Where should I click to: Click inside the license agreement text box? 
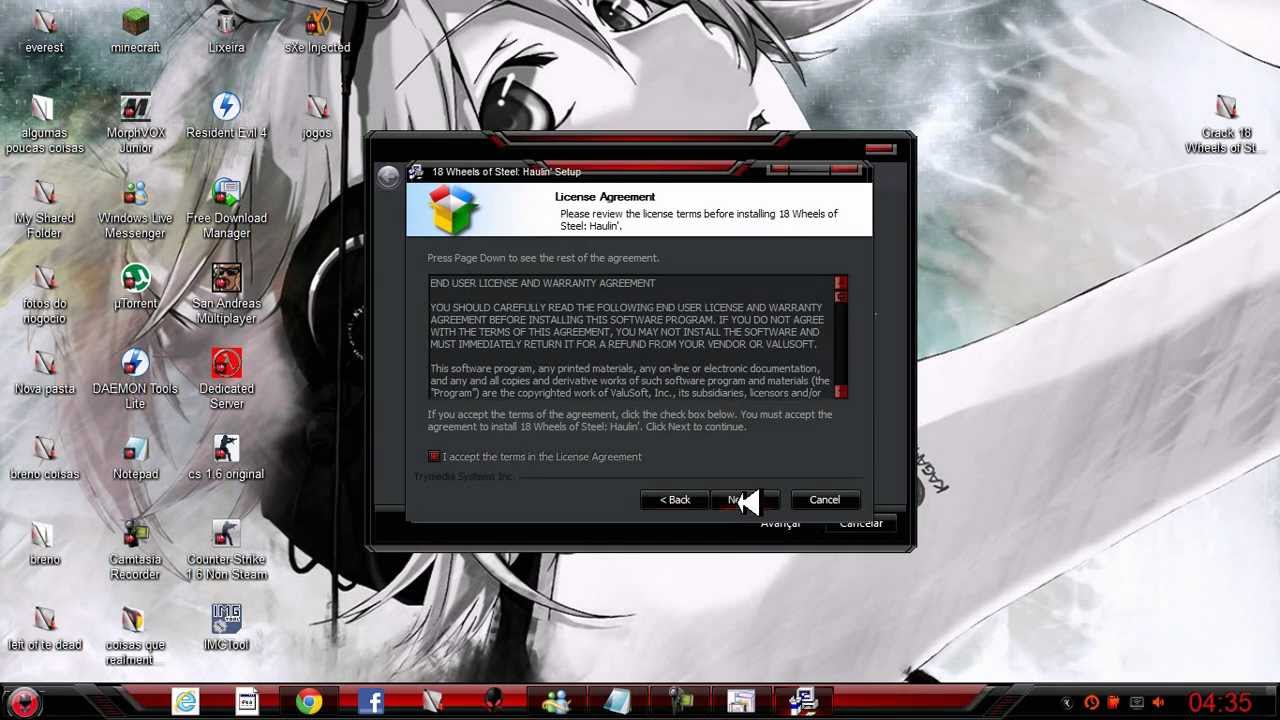630,337
